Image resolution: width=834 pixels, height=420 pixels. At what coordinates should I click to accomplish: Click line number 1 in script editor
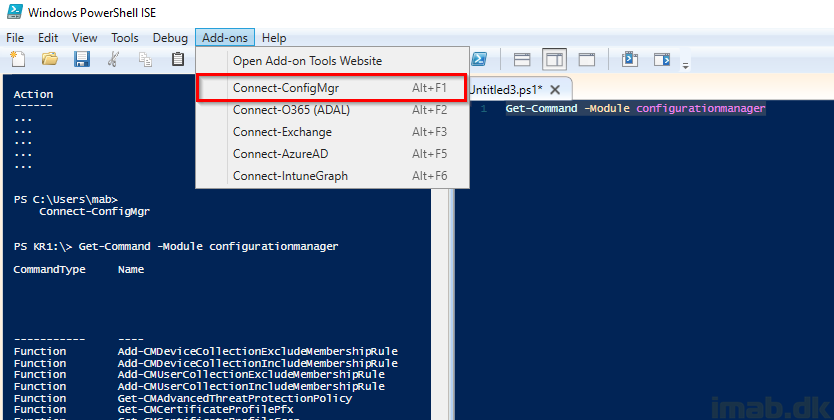pyautogui.click(x=483, y=109)
